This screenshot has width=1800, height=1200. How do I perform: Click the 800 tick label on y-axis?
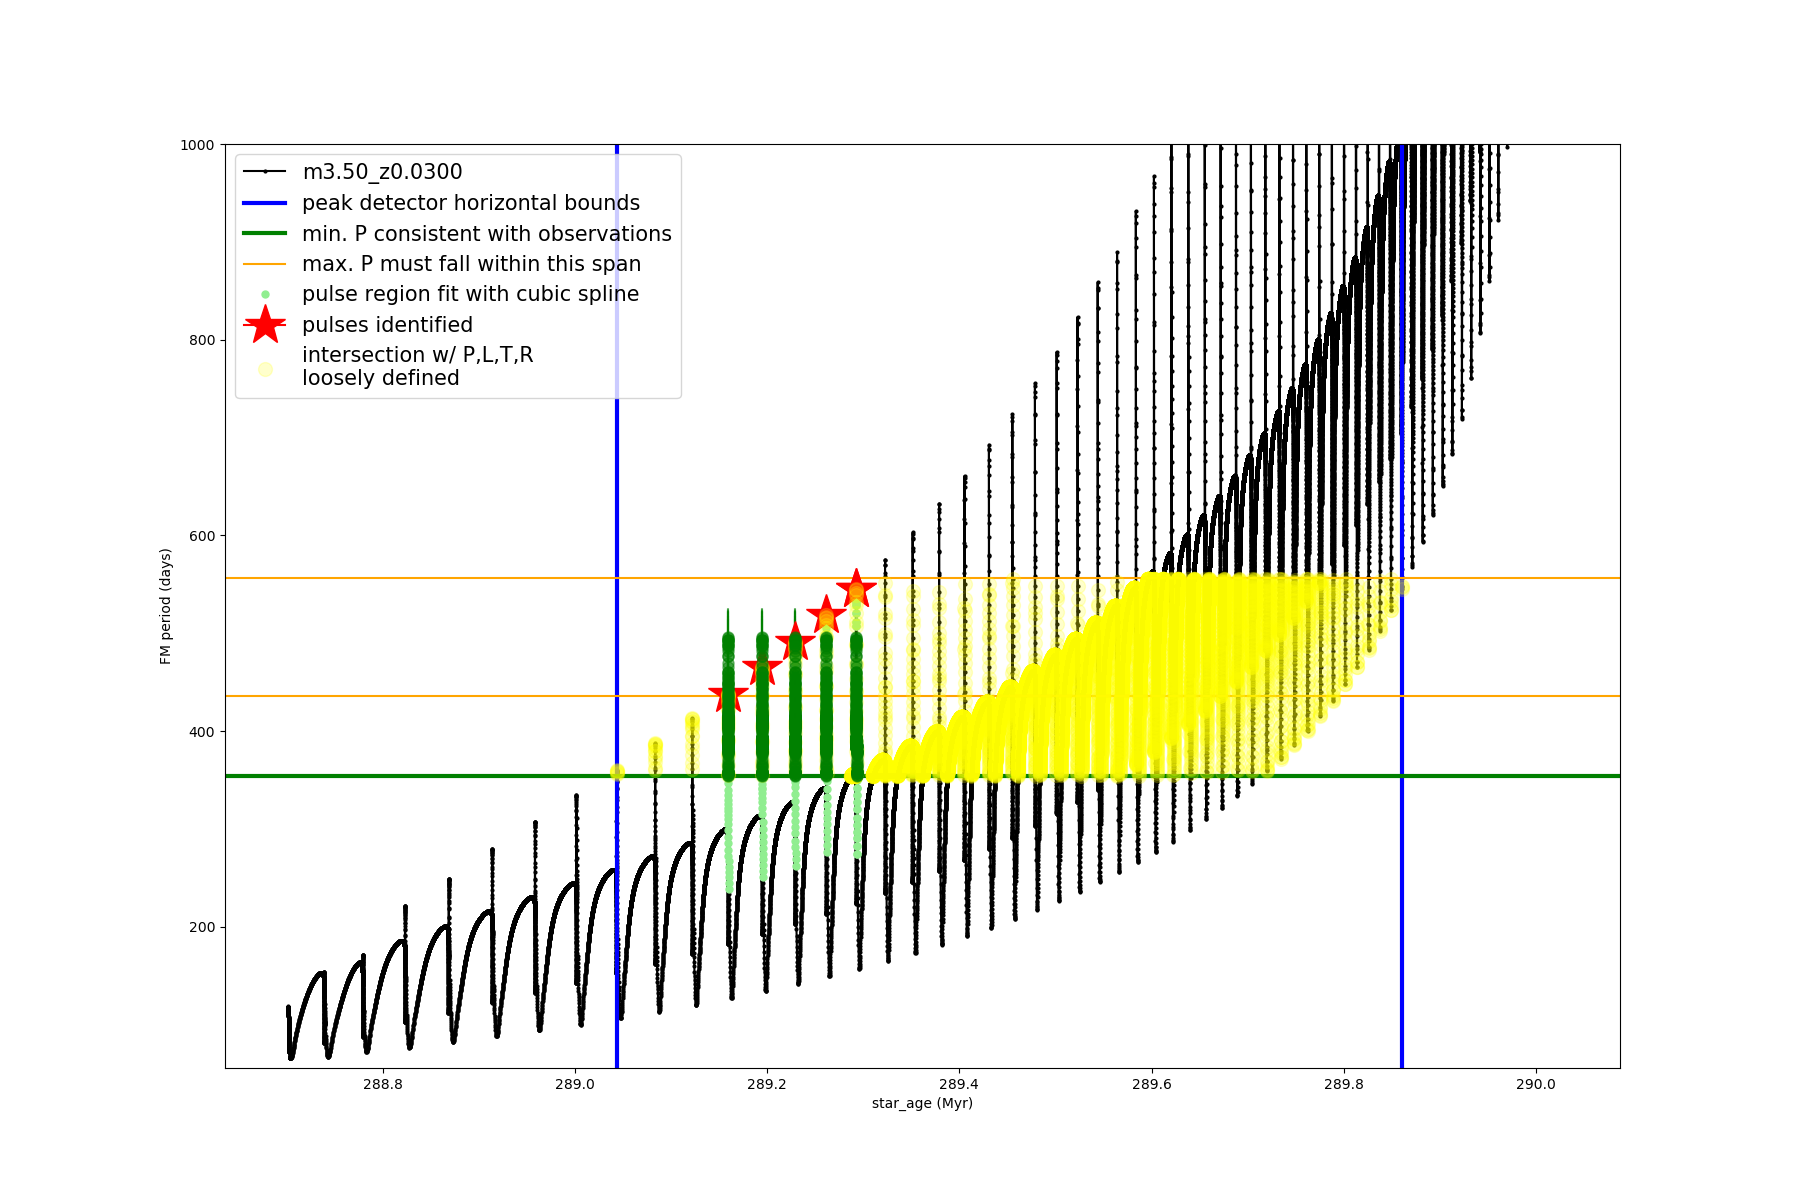pyautogui.click(x=203, y=340)
